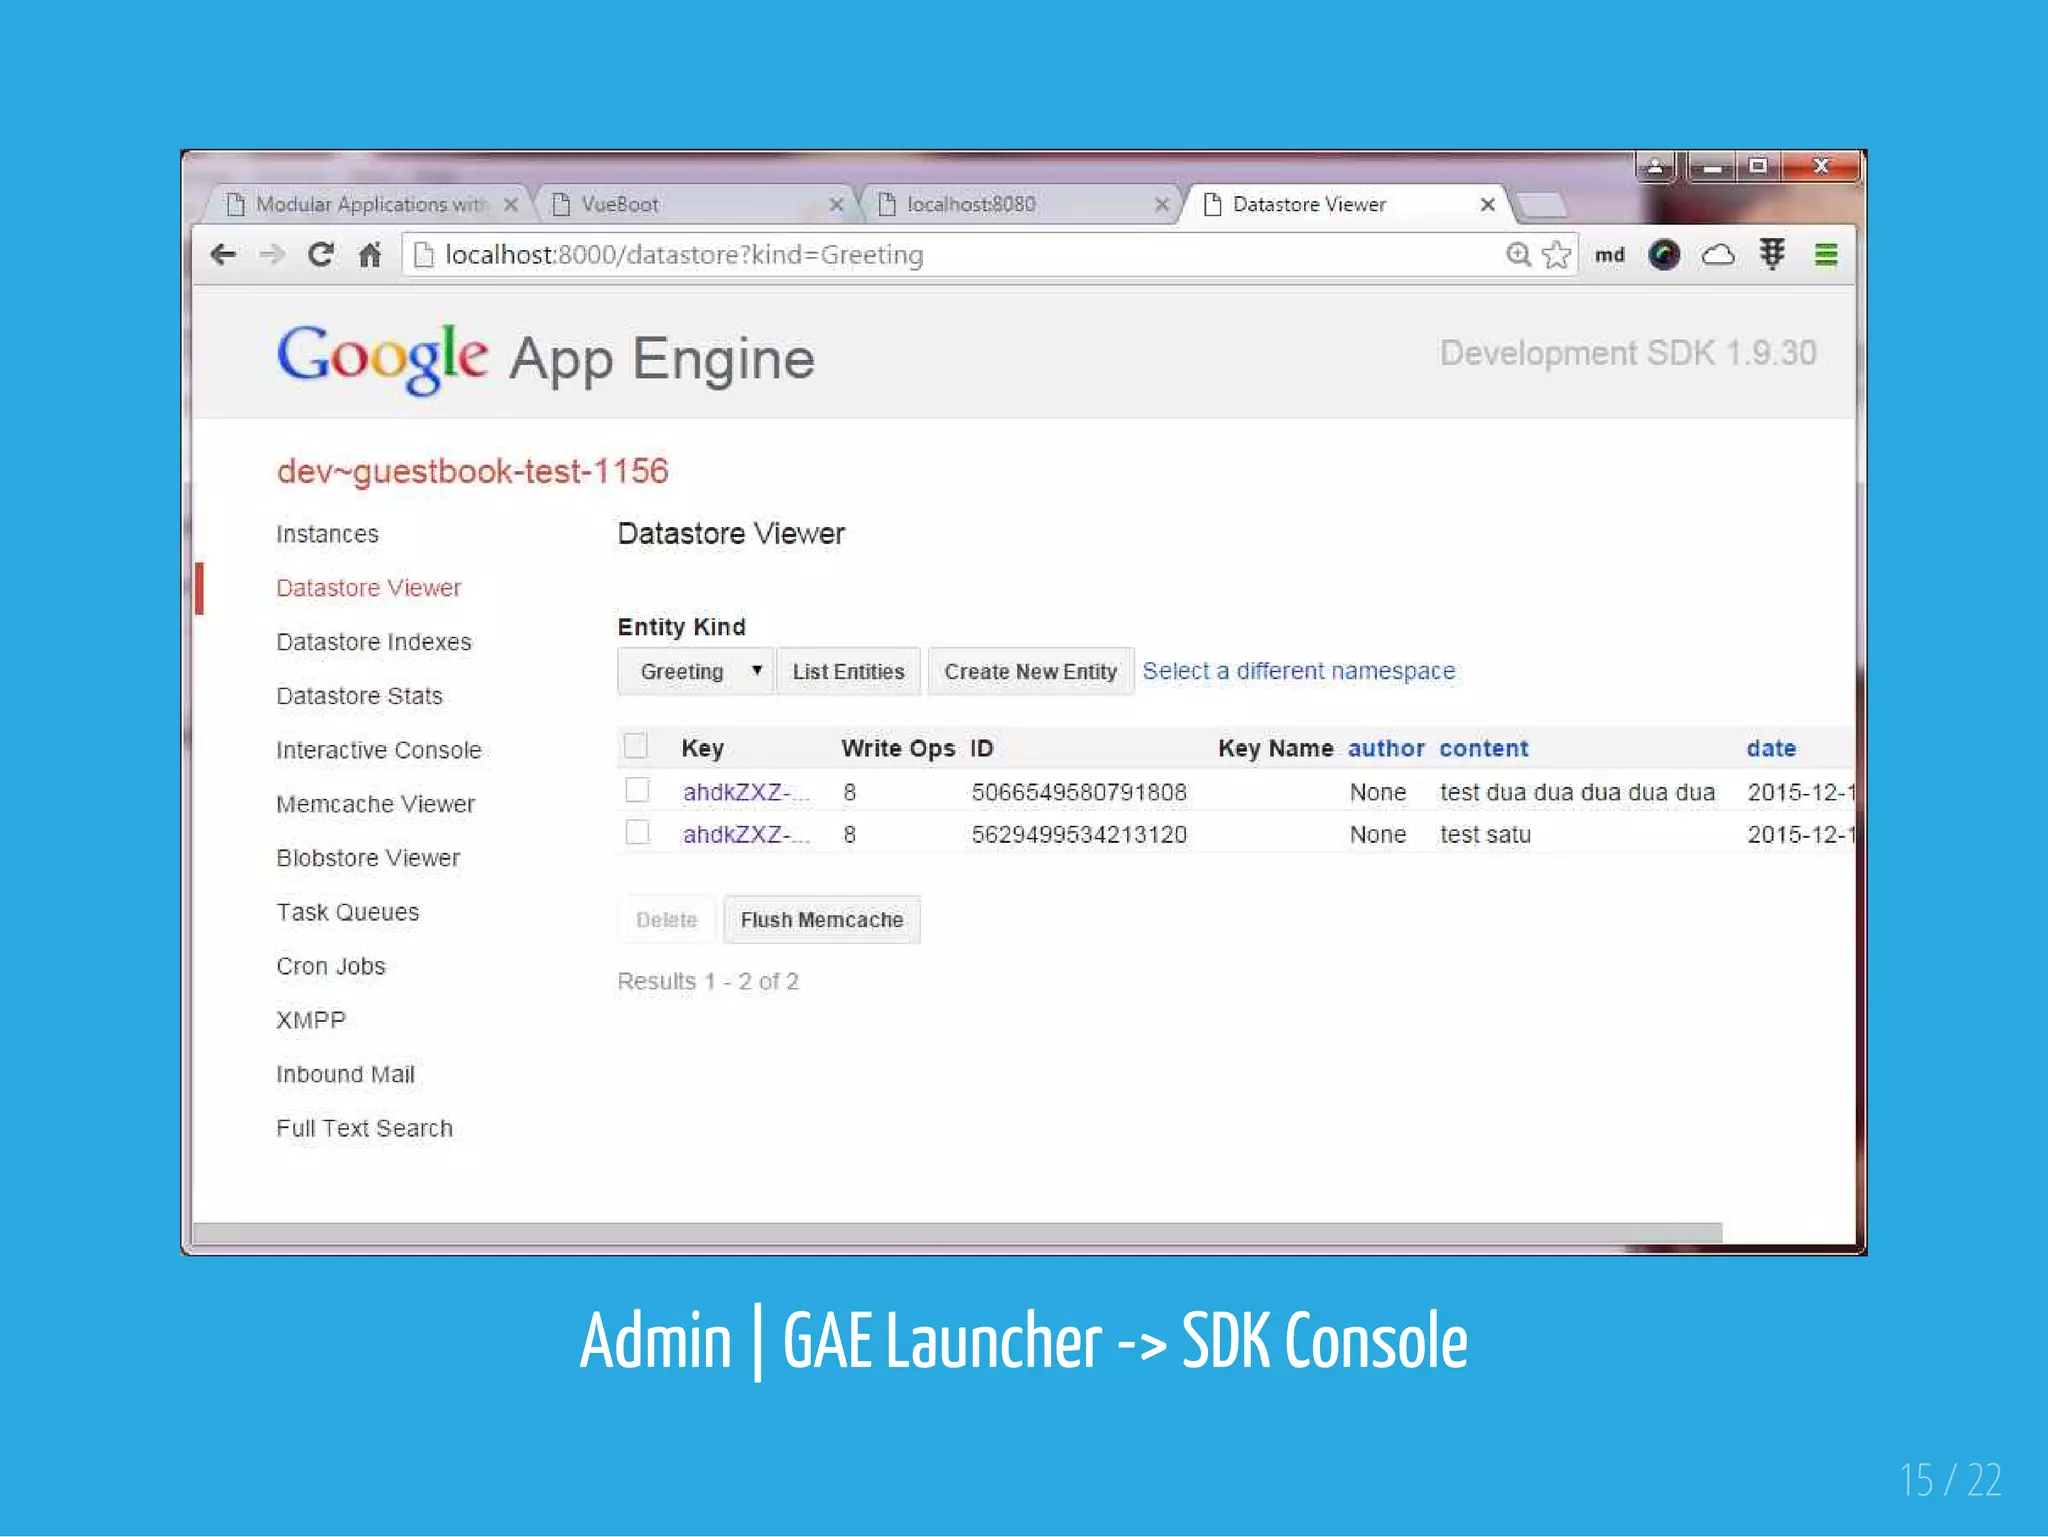Click the ID value 5629499534213120

(1079, 834)
